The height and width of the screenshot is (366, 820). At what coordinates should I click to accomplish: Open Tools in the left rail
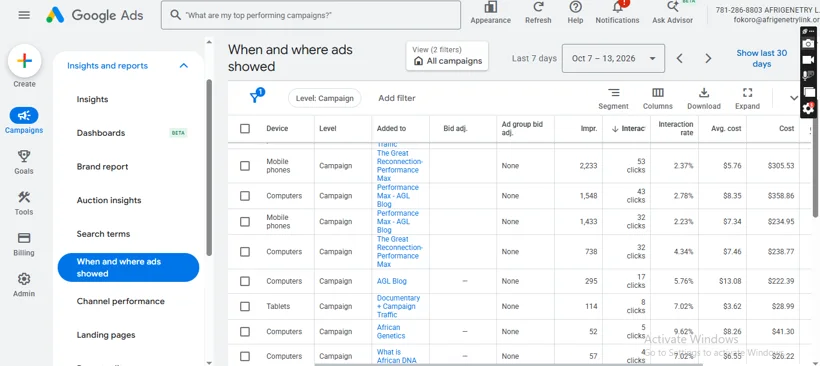pos(24,203)
